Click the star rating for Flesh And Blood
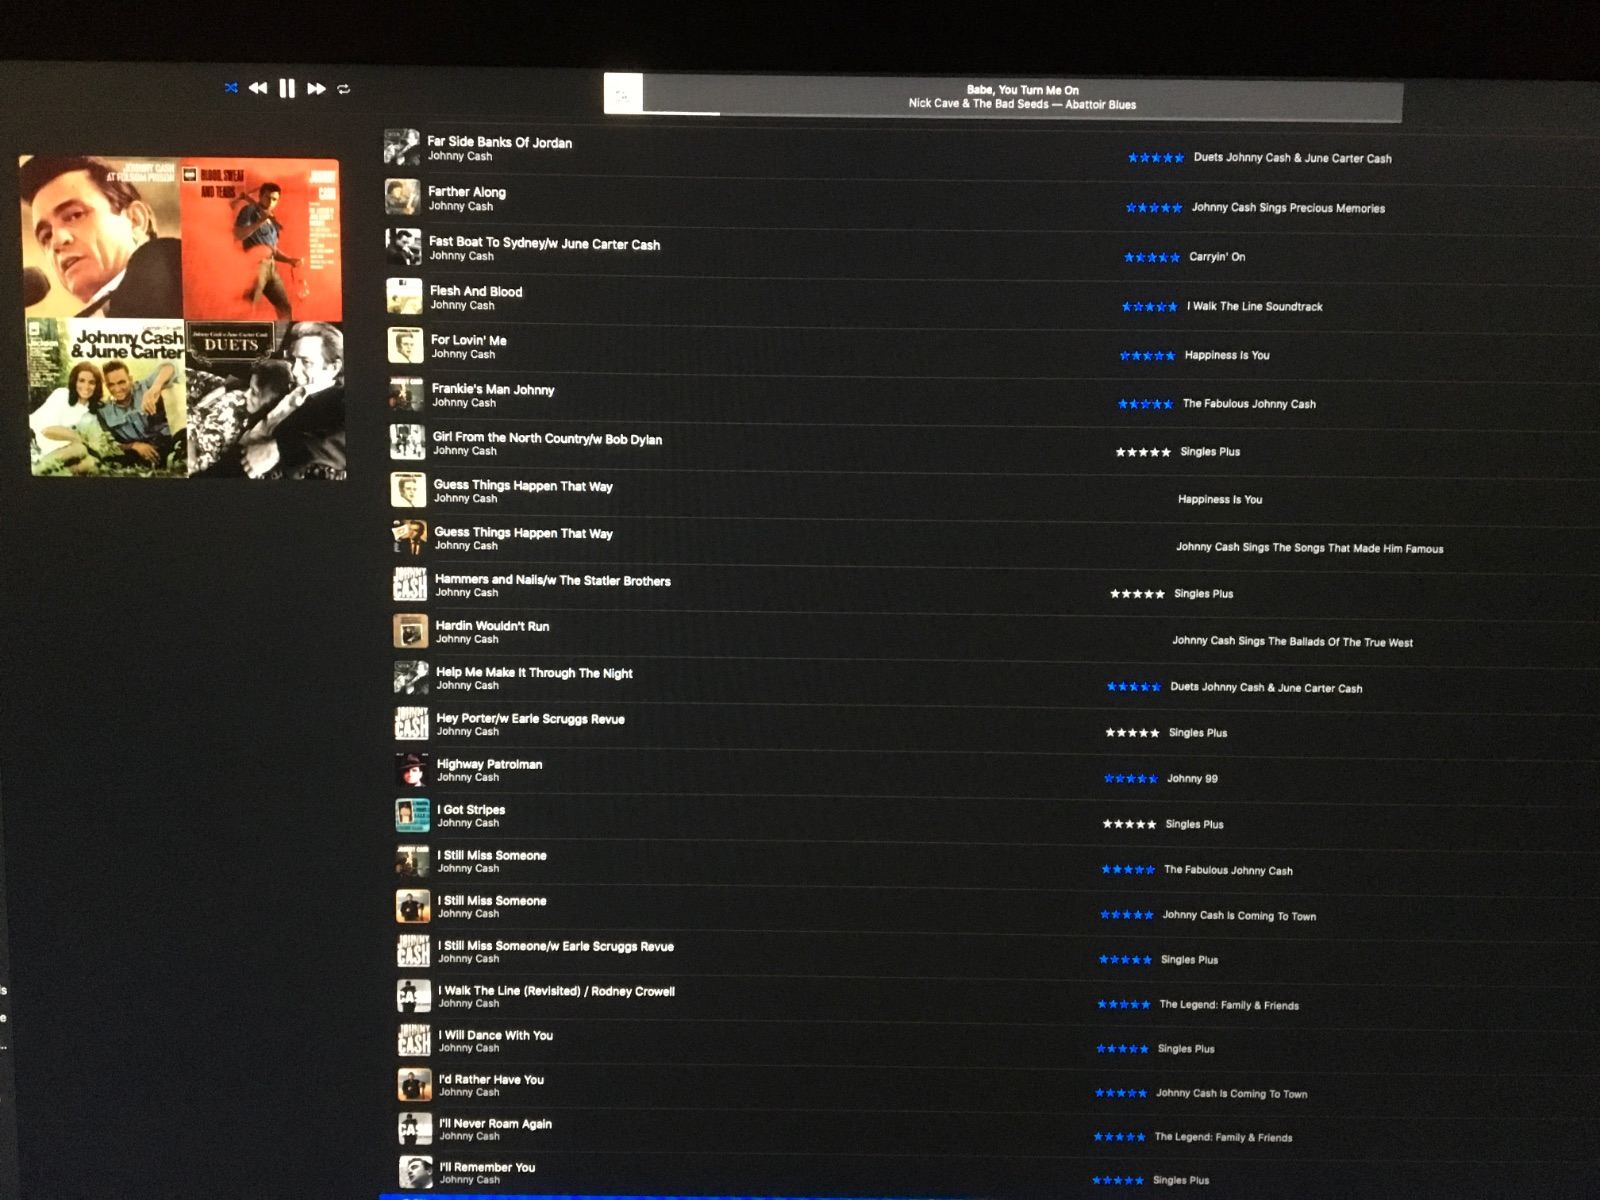 click(1150, 307)
